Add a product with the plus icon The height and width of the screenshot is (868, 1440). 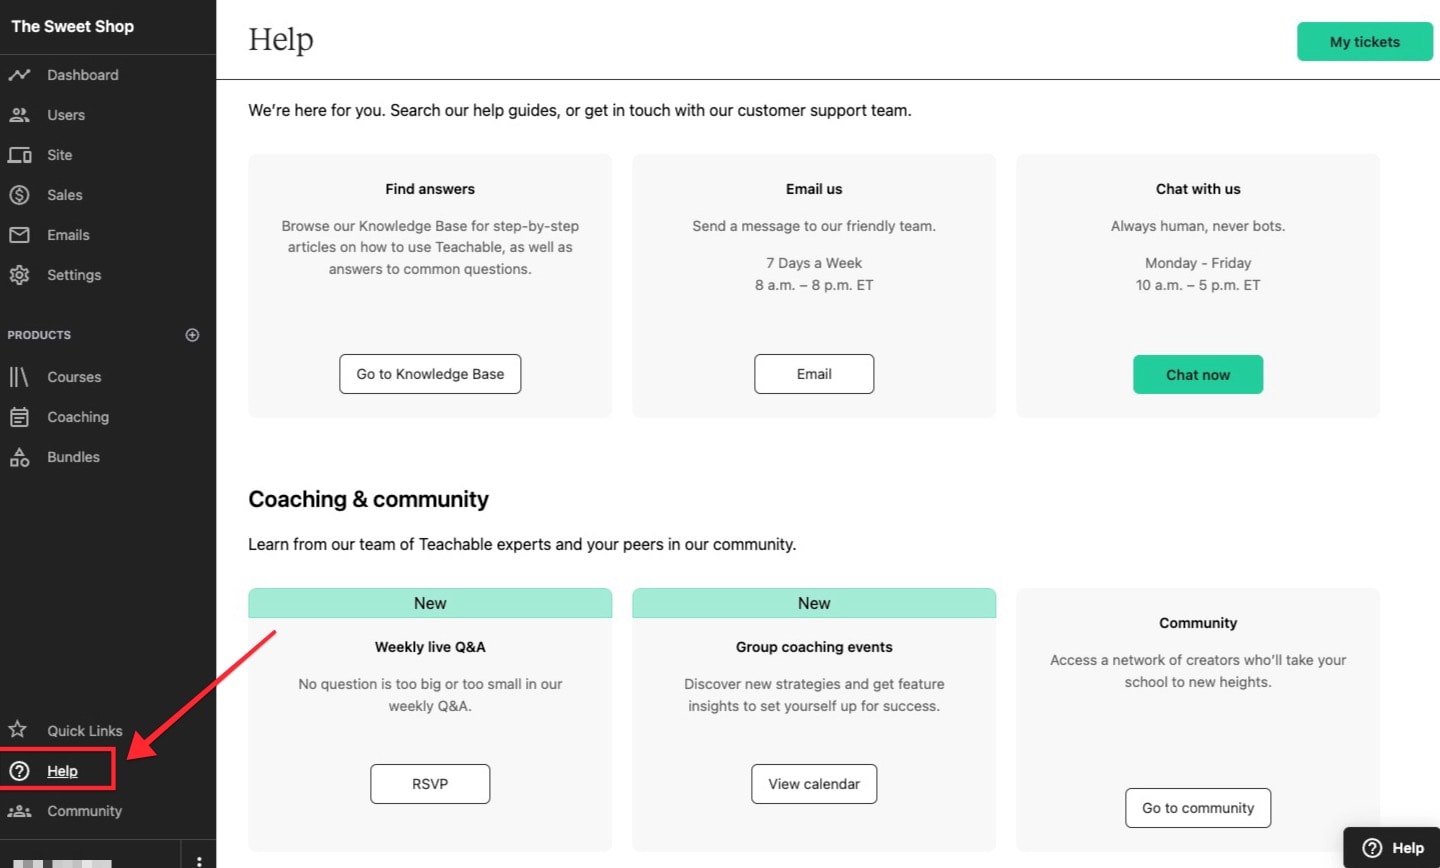click(x=192, y=335)
